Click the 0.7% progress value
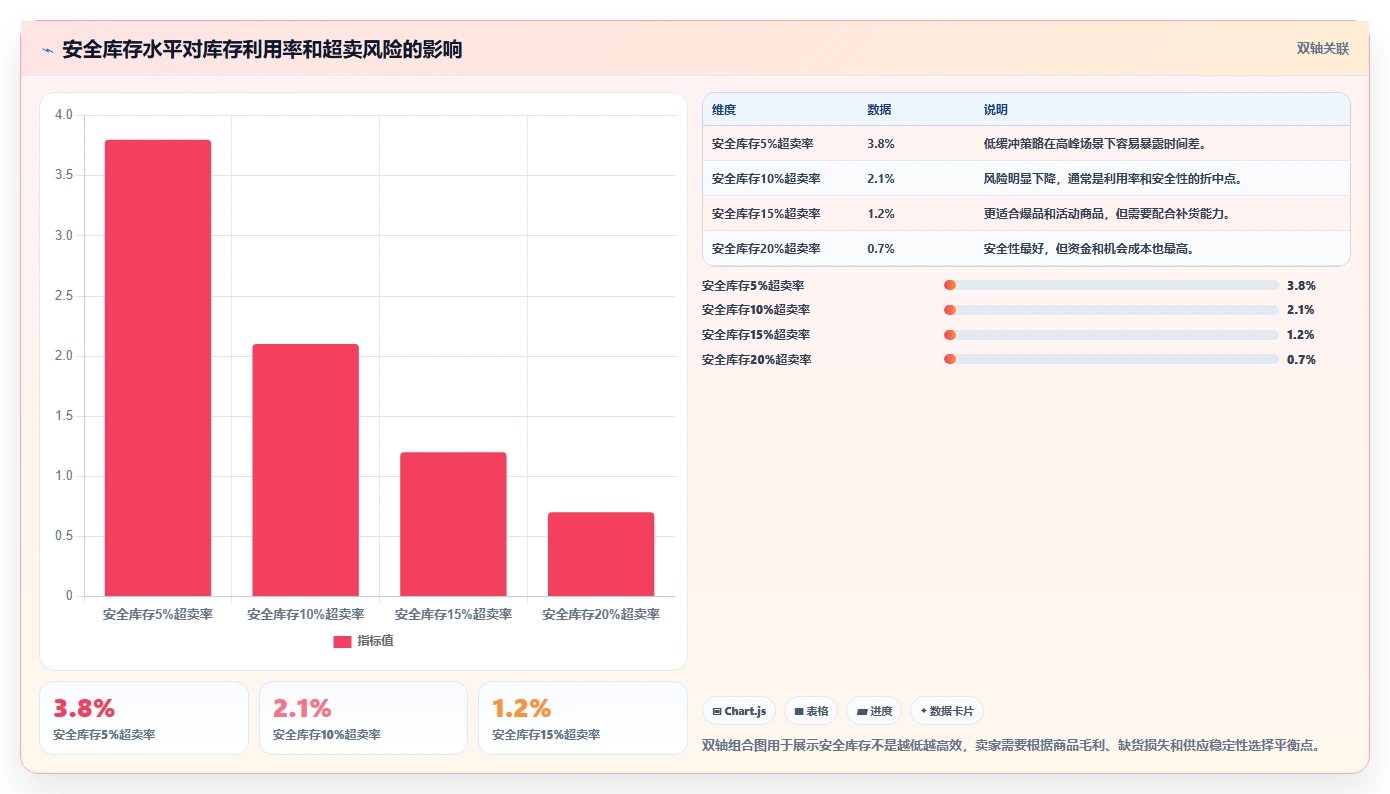 coord(1301,359)
